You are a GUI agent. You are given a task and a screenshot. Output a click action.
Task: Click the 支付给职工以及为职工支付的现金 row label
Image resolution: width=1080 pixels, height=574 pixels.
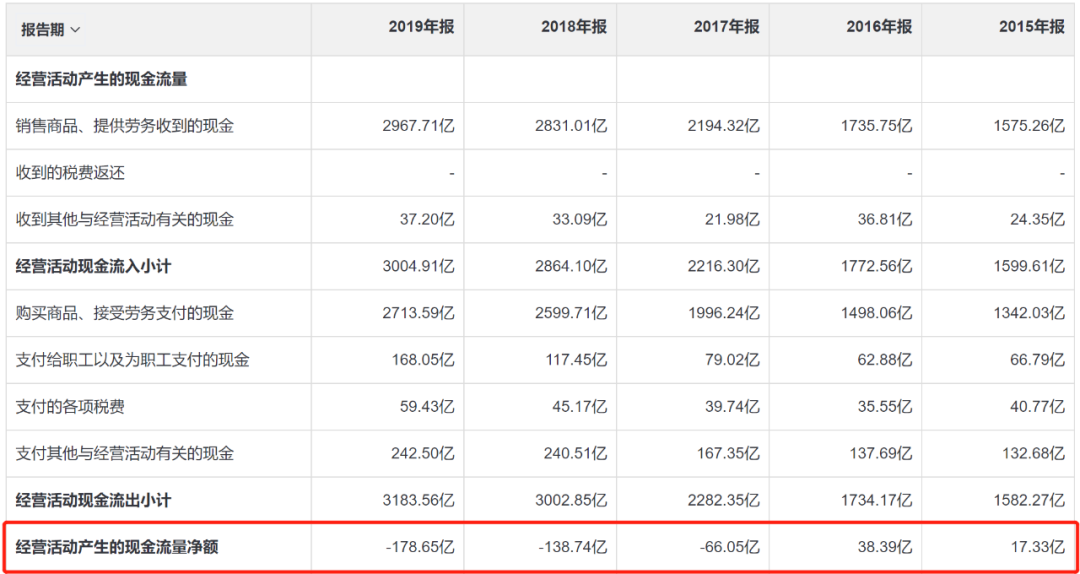pos(133,360)
